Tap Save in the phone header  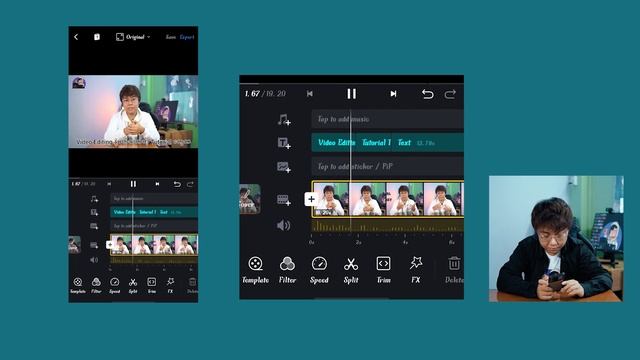[171, 37]
